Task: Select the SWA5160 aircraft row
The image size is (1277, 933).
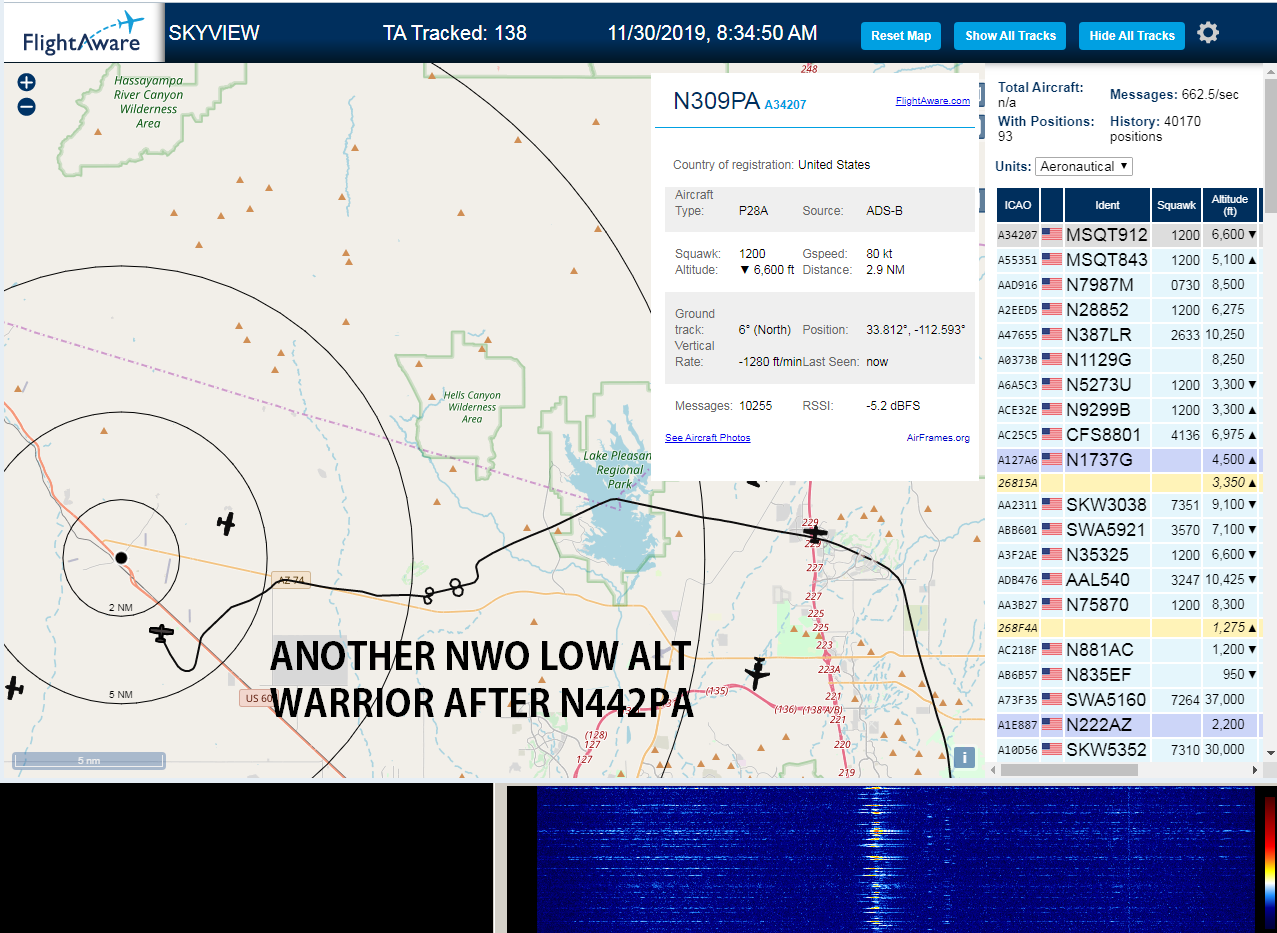Action: 1128,699
